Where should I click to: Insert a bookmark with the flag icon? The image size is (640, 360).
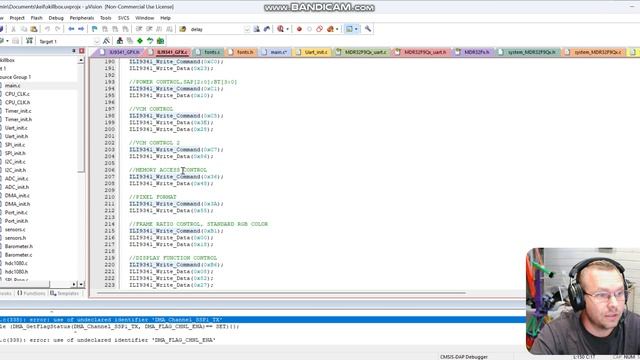click(x=95, y=29)
